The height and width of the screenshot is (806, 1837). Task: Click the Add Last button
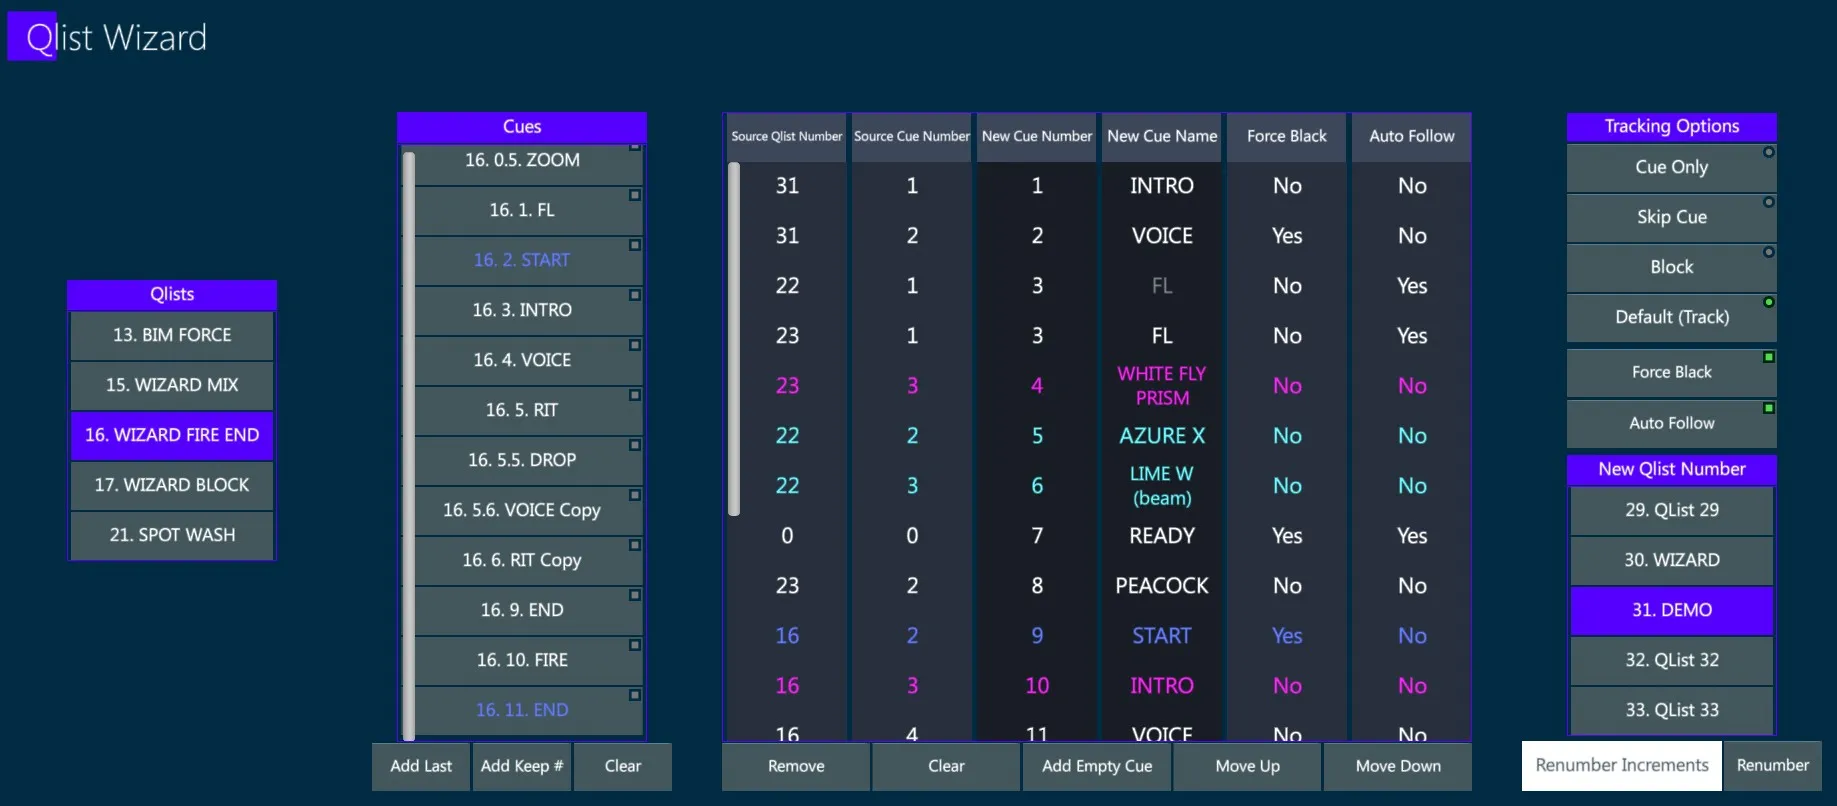click(421, 767)
